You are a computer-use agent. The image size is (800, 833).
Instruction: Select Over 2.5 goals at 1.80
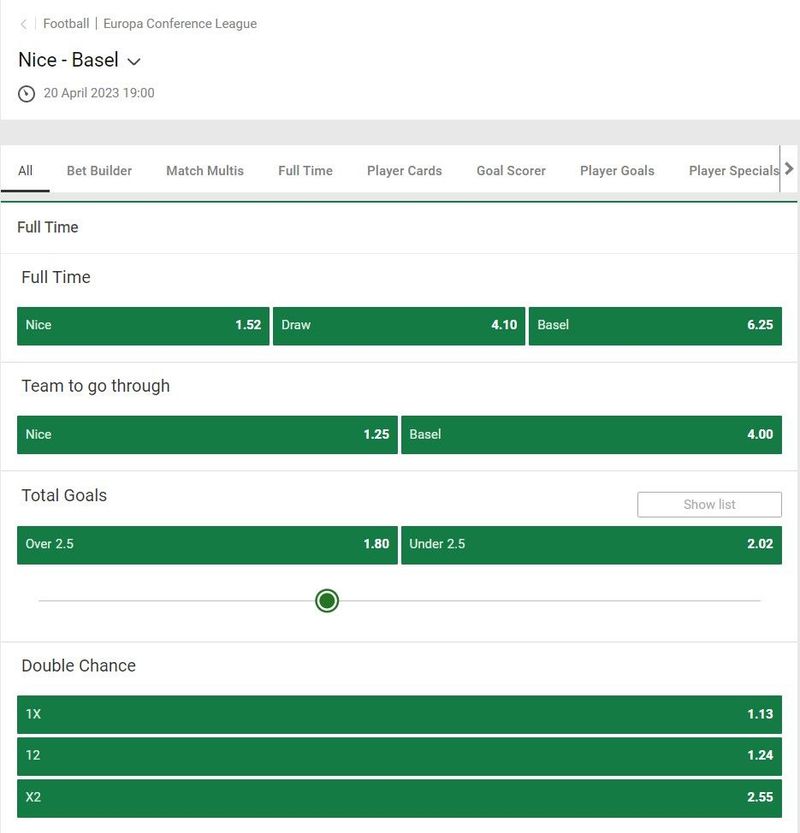(207, 545)
